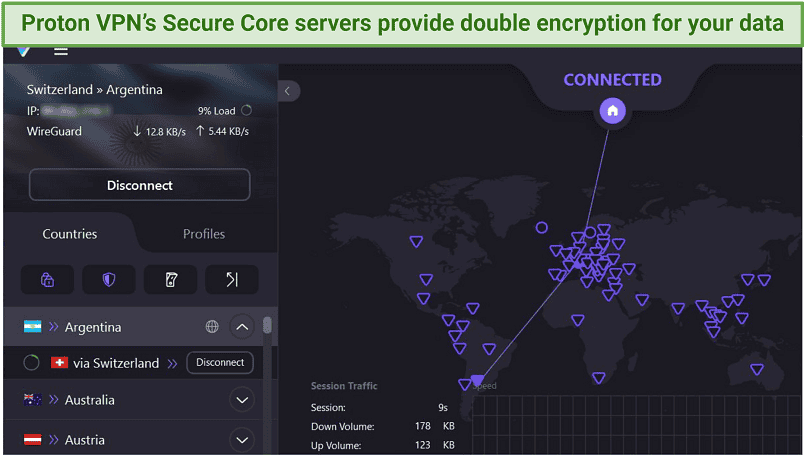Click the globe icon next to Argentina
The image size is (806, 457).
212,326
